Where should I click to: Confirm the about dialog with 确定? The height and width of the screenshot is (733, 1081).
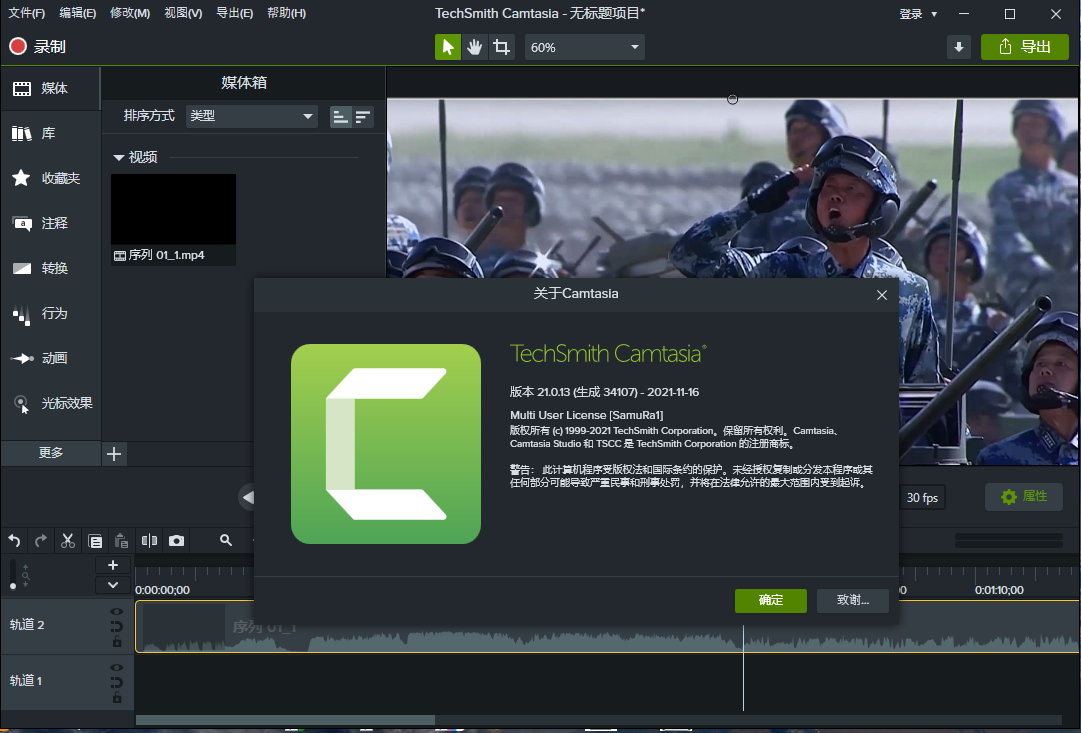(x=771, y=601)
